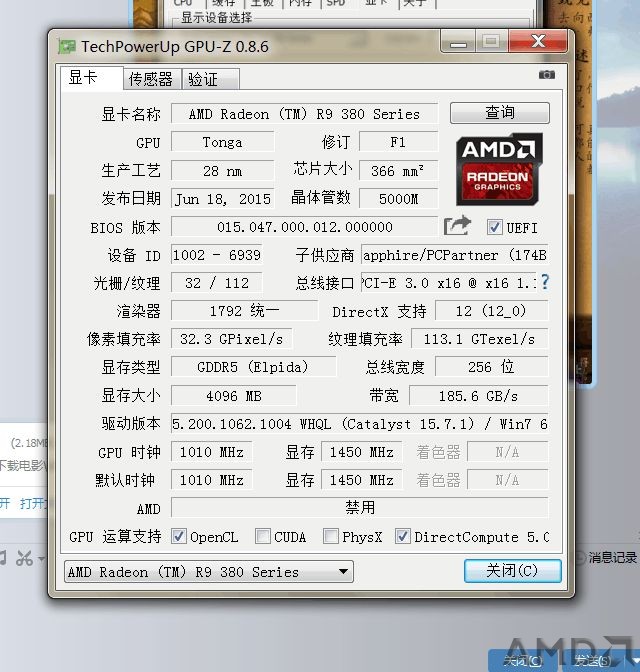Click the GPU 时钟 1010 MHz value
The height and width of the screenshot is (672, 640).
tap(212, 452)
